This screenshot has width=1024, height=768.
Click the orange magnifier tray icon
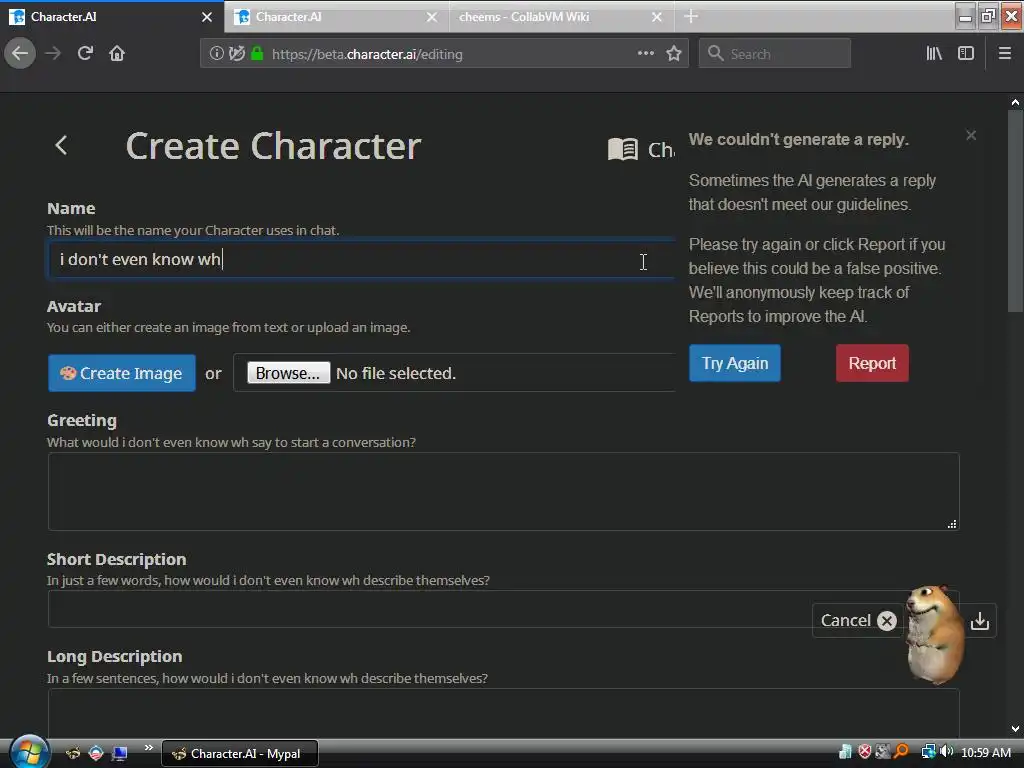click(x=902, y=752)
